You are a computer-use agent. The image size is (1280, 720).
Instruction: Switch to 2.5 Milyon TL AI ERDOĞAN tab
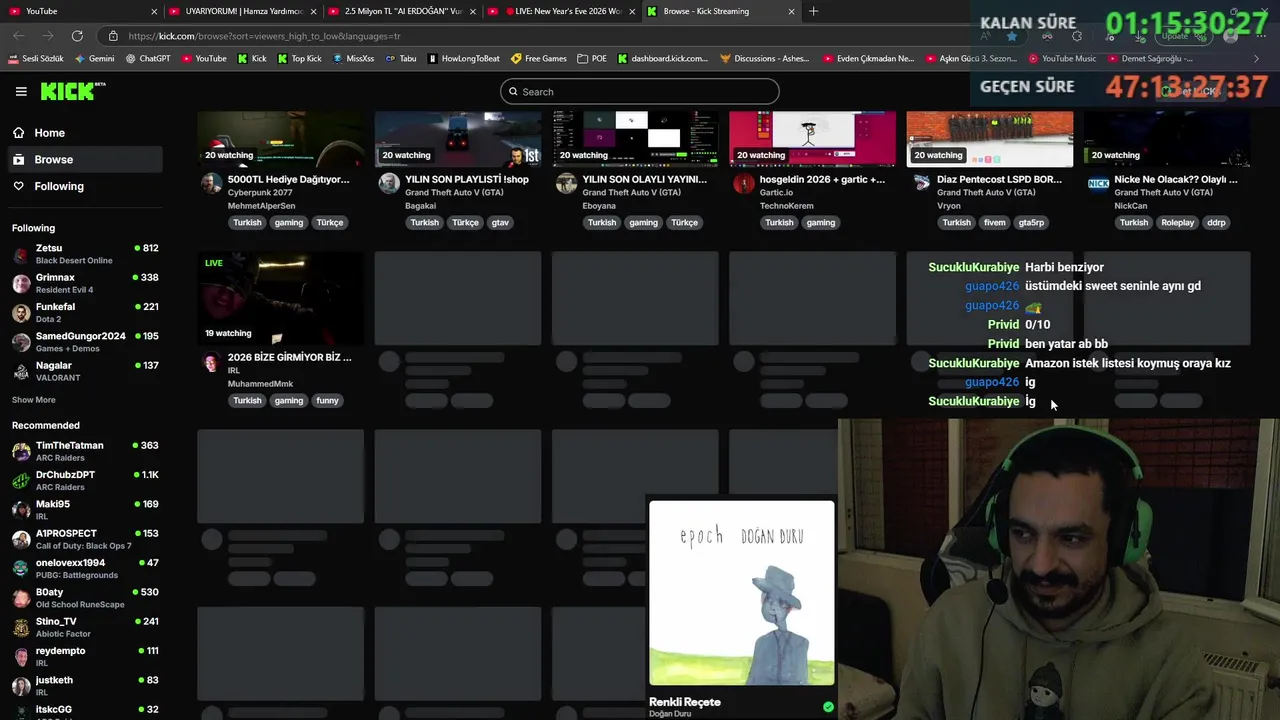(x=401, y=11)
